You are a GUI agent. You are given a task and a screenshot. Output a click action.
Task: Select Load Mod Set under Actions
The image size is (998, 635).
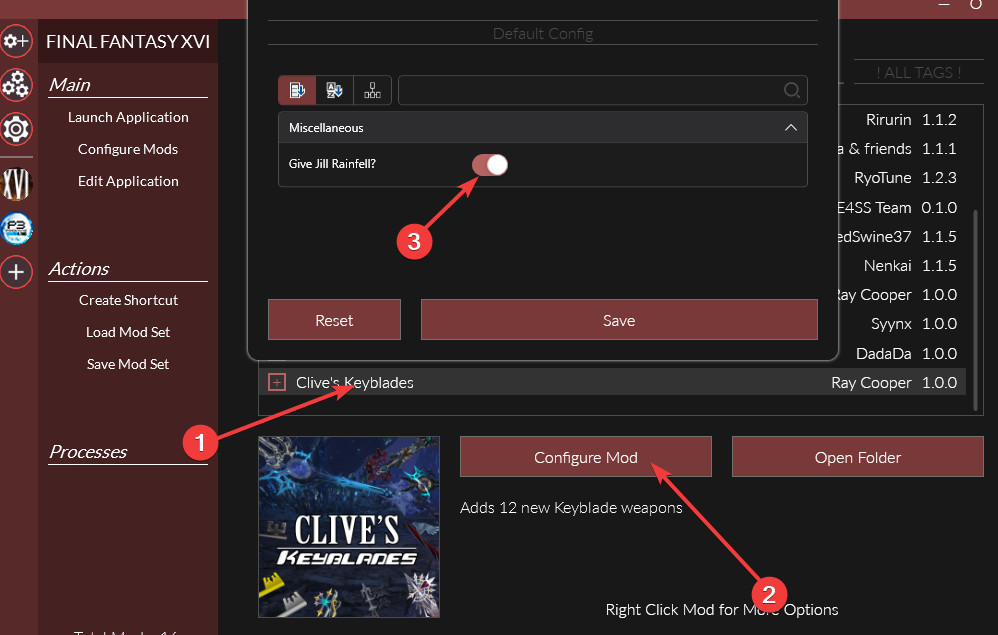(128, 331)
